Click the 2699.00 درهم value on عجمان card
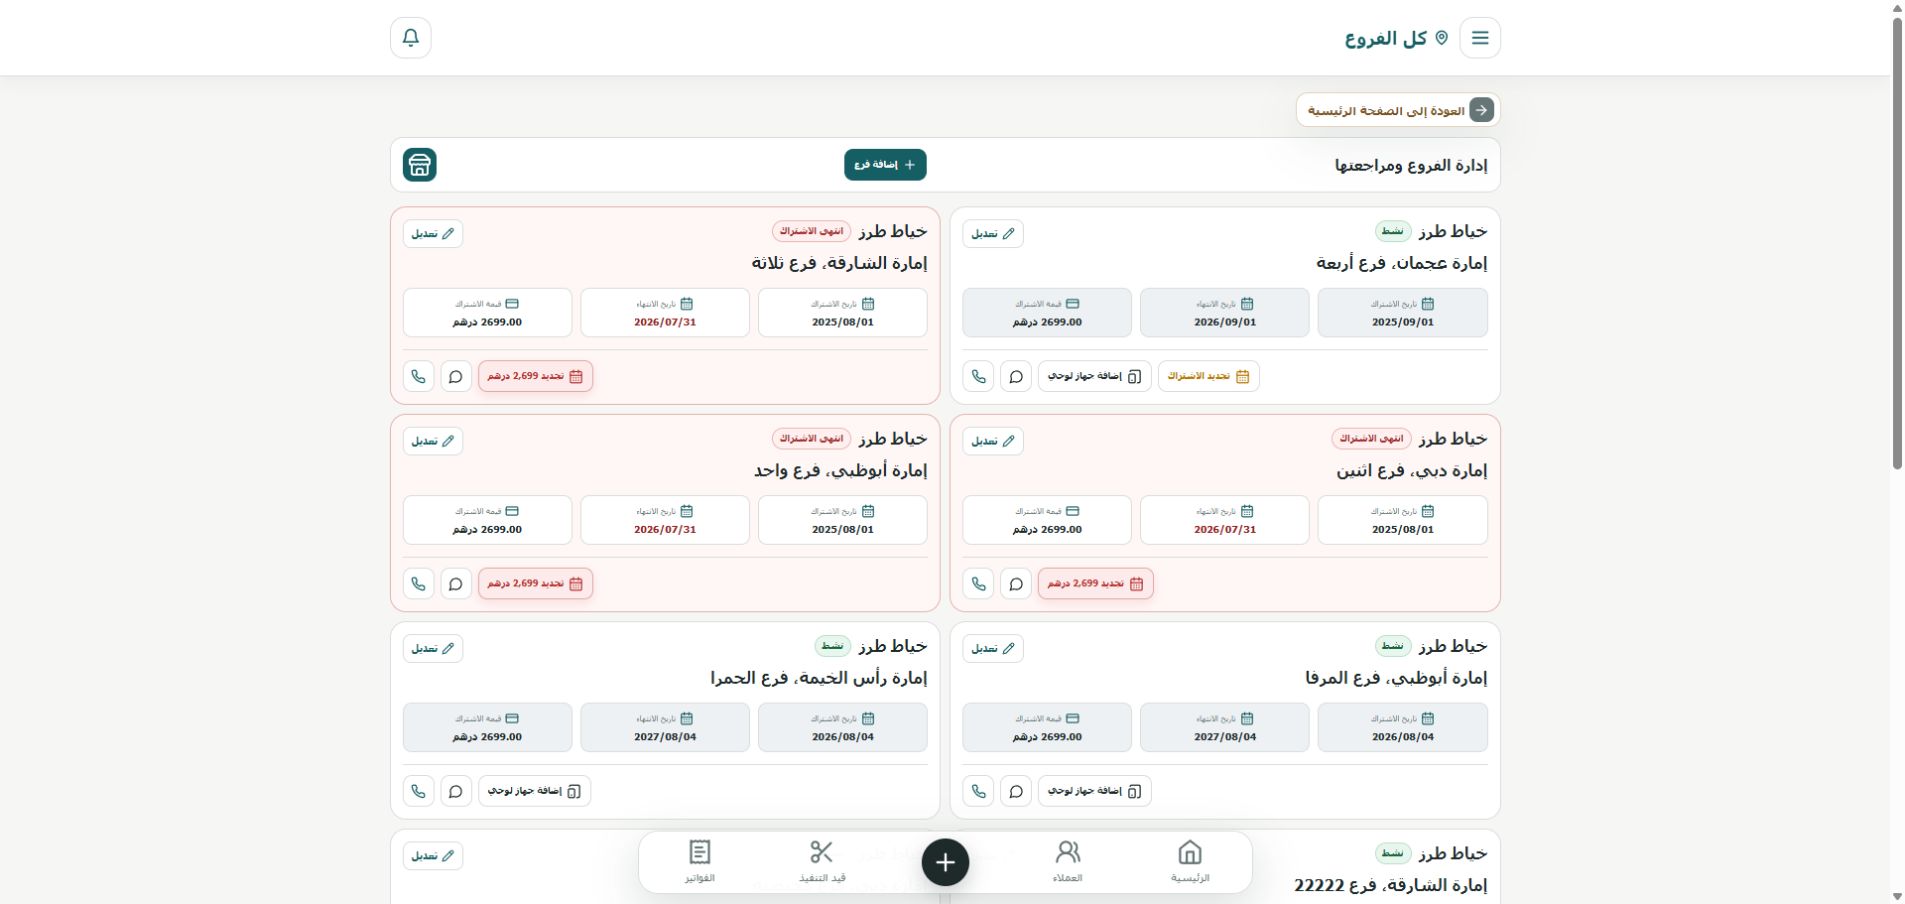The width and height of the screenshot is (1905, 904). pyautogui.click(x=1047, y=323)
